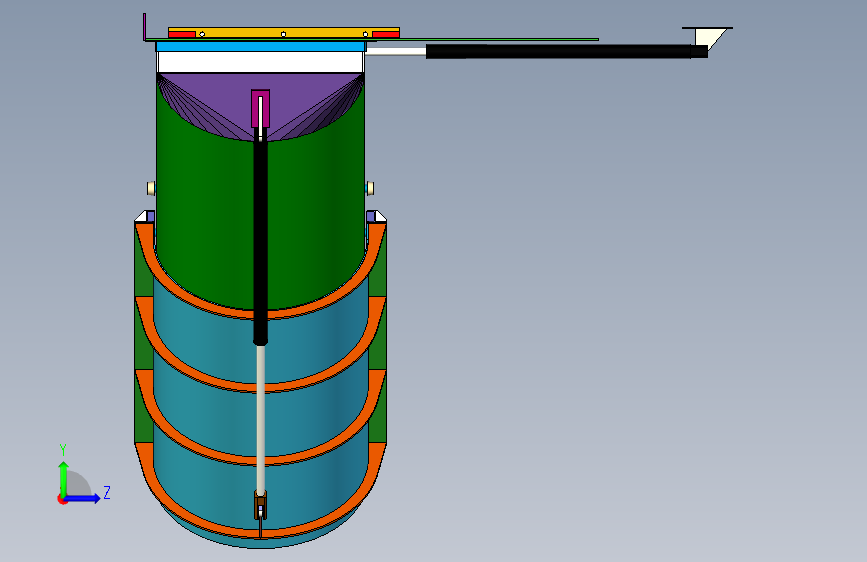Click the red origin ball of the orientation triad
867x562 pixels.
[x=62, y=499]
